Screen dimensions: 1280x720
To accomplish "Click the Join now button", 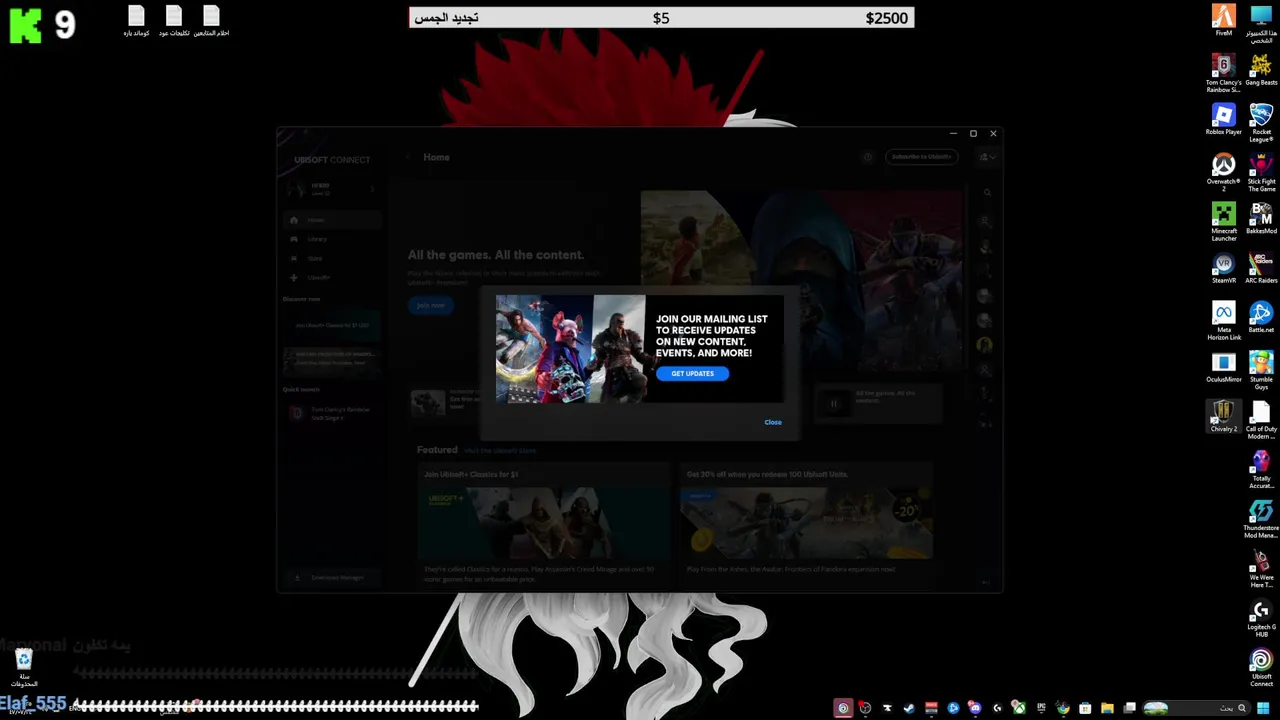I will 430,305.
